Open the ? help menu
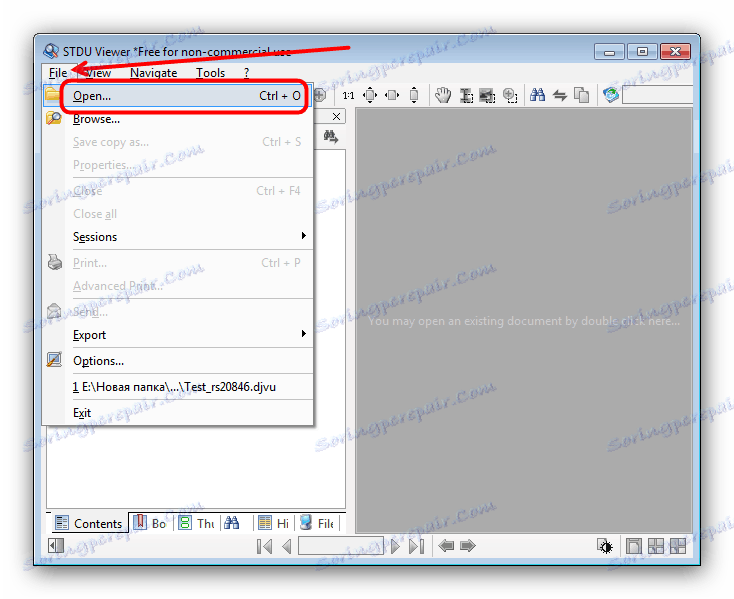This screenshot has height=599, width=734. coord(246,73)
